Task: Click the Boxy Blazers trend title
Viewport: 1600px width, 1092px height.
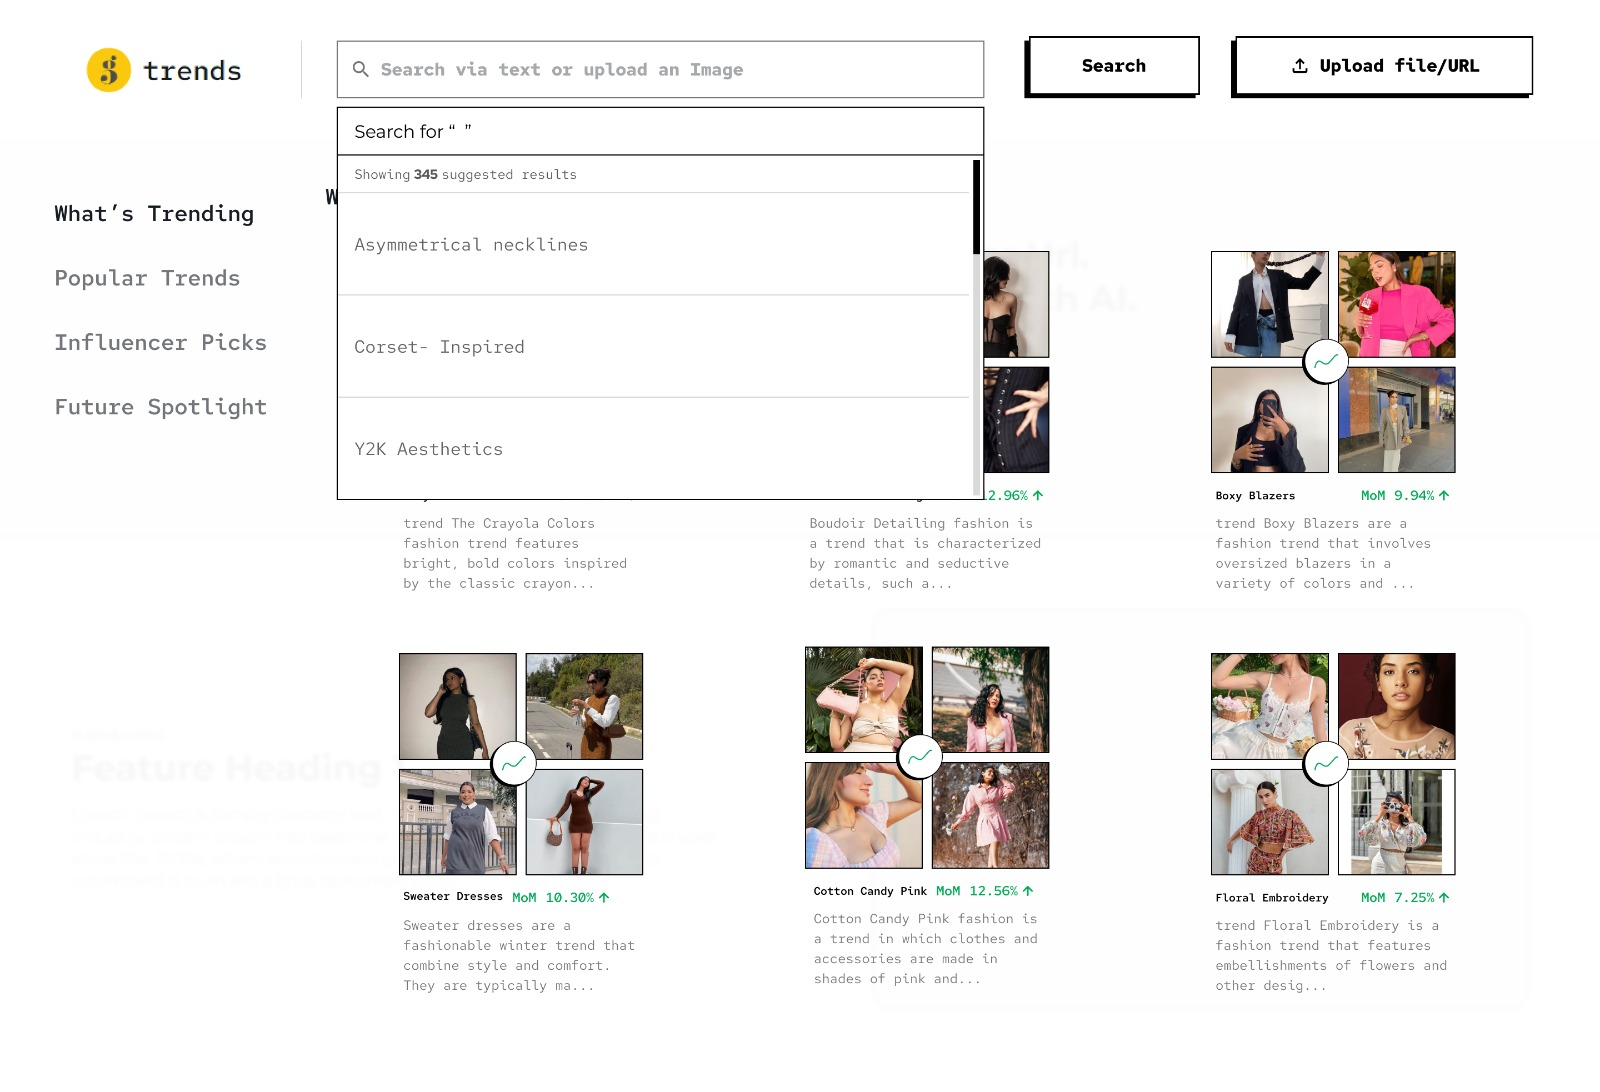Action: tap(1255, 496)
